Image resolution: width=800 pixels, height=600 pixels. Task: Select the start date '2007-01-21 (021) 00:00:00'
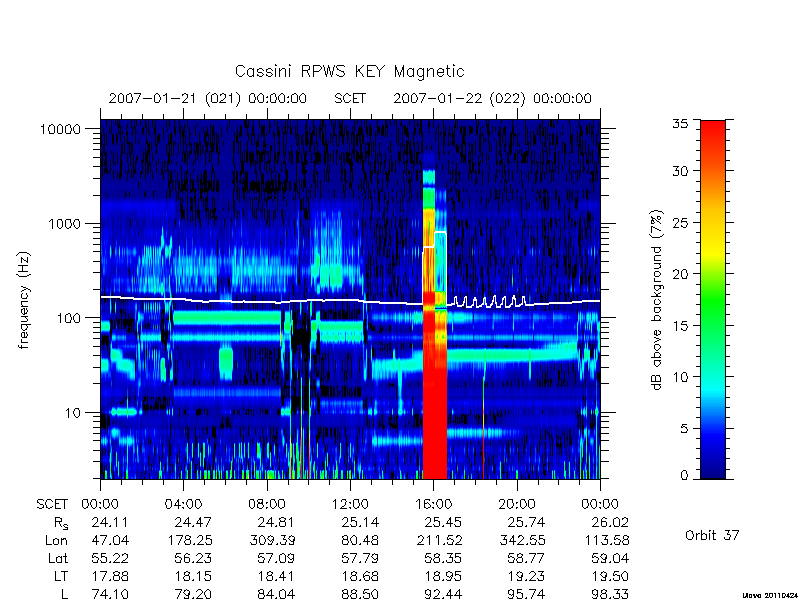click(x=208, y=98)
